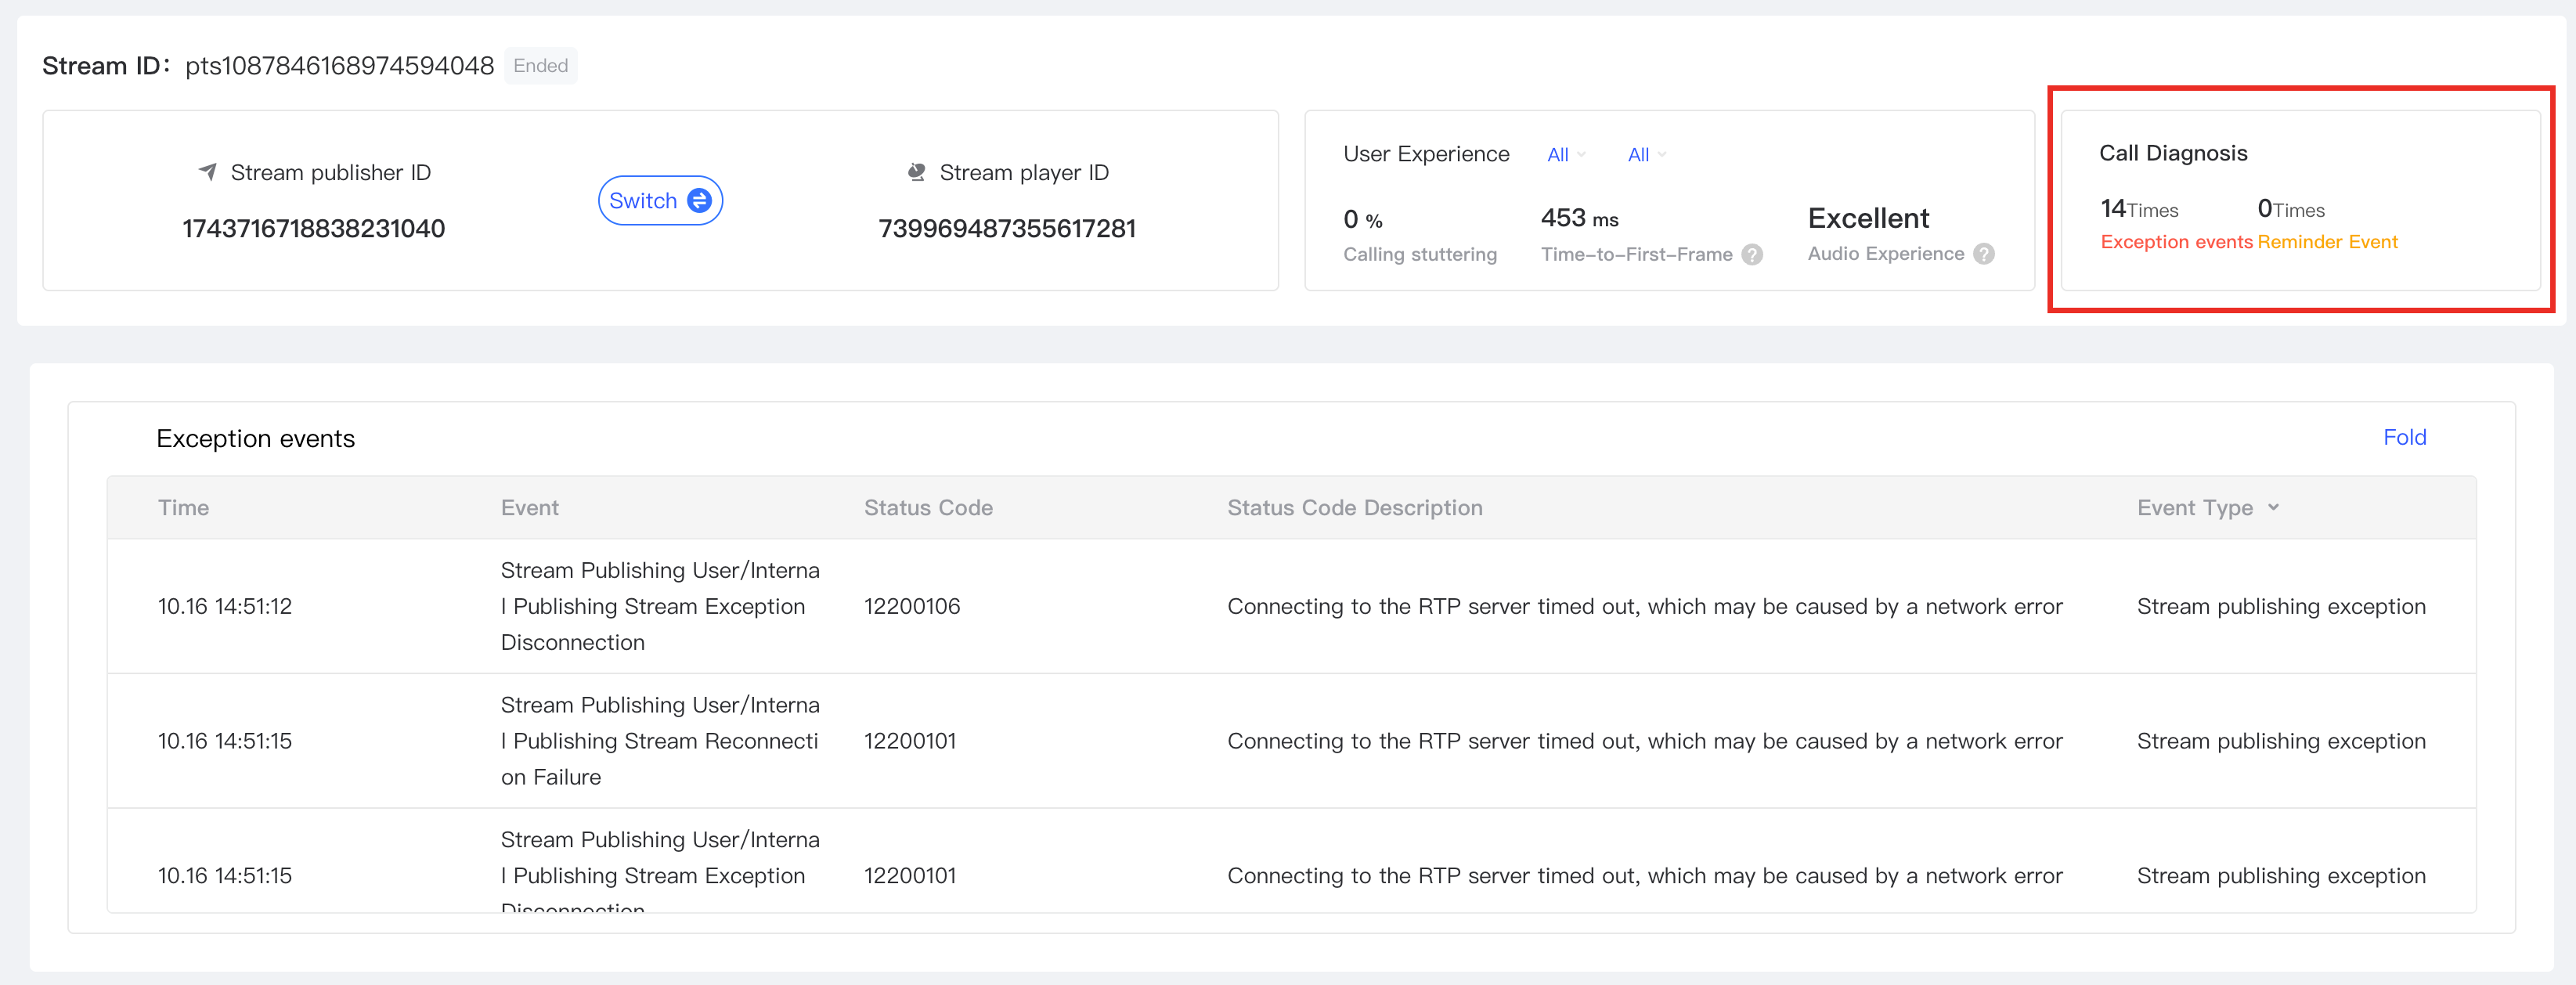Open the Audio Experience help question icon
Image resolution: width=2576 pixels, height=985 pixels.
pyautogui.click(x=1984, y=254)
